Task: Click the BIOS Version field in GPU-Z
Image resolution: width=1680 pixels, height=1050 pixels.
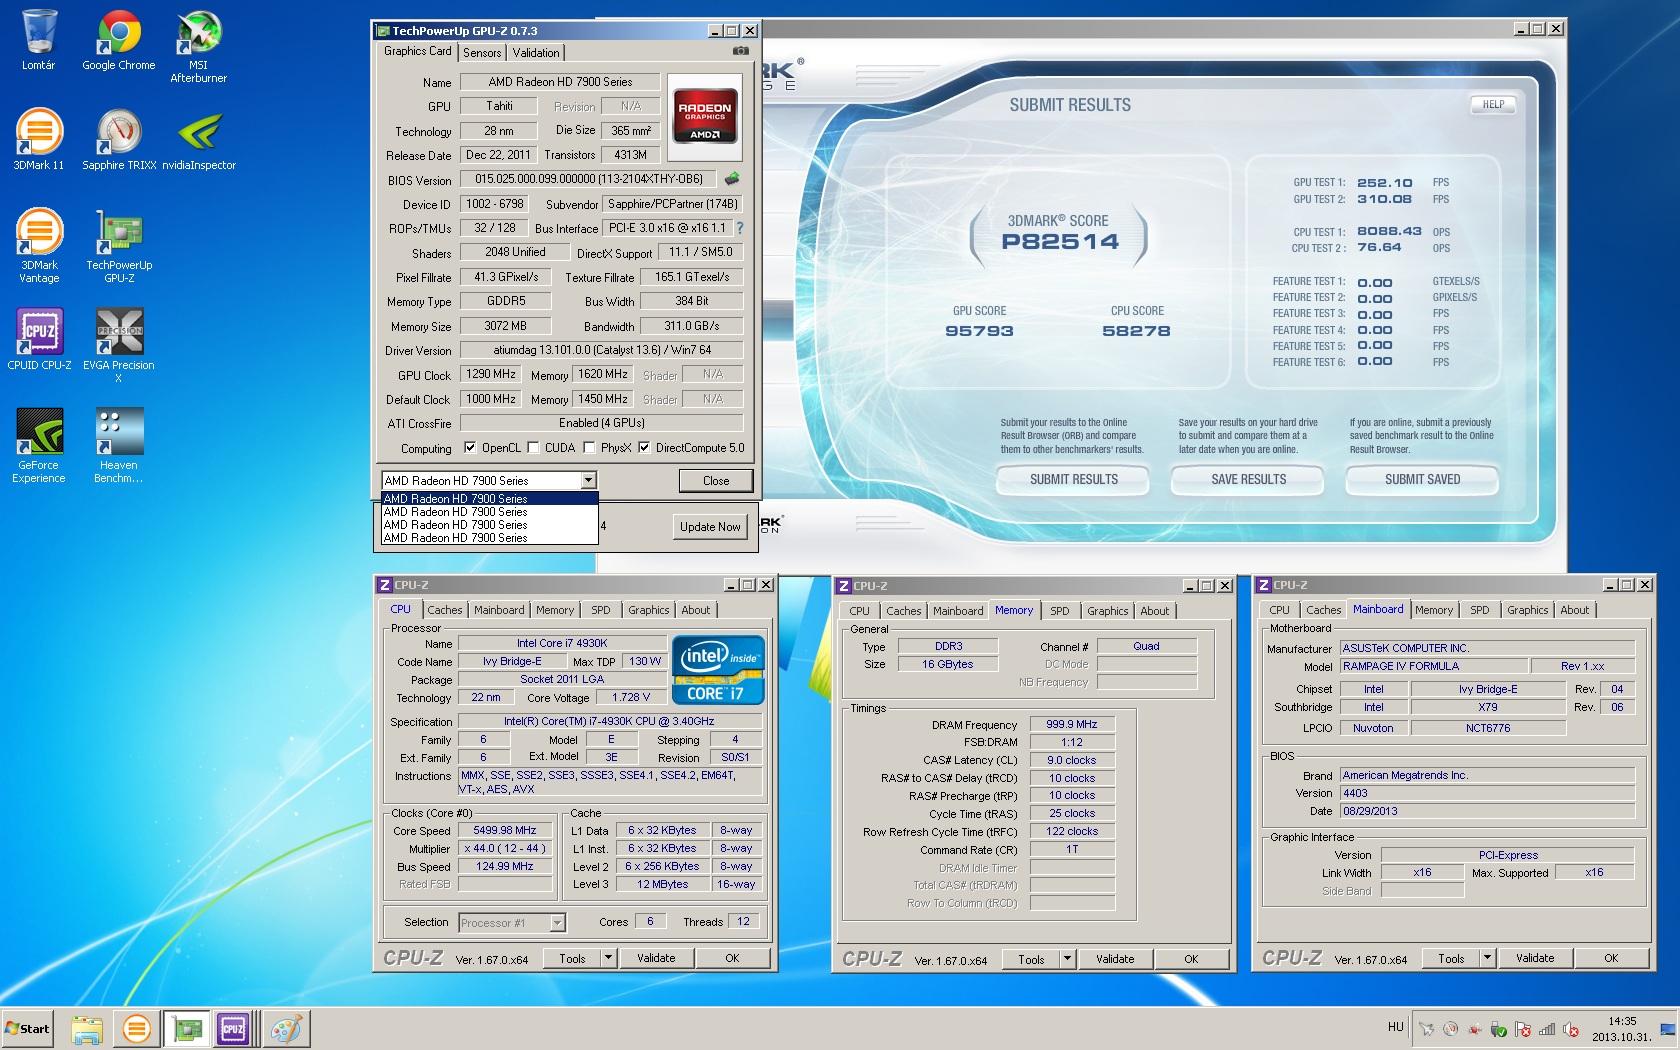Action: (x=589, y=179)
